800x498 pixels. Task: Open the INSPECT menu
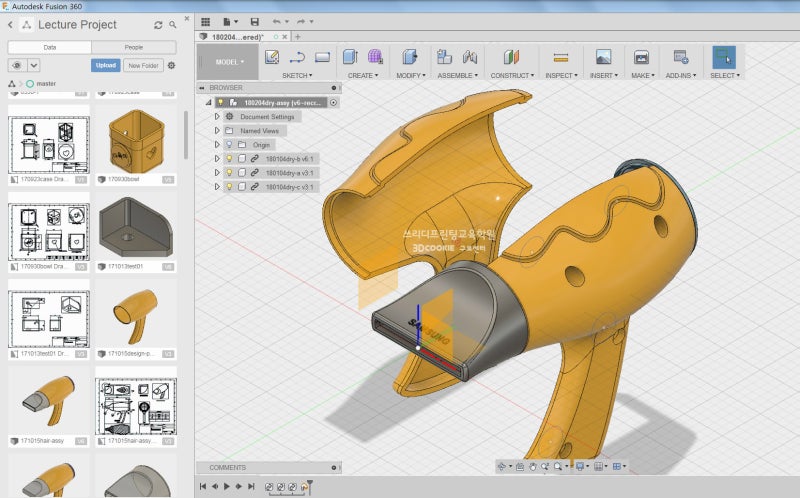(x=561, y=76)
